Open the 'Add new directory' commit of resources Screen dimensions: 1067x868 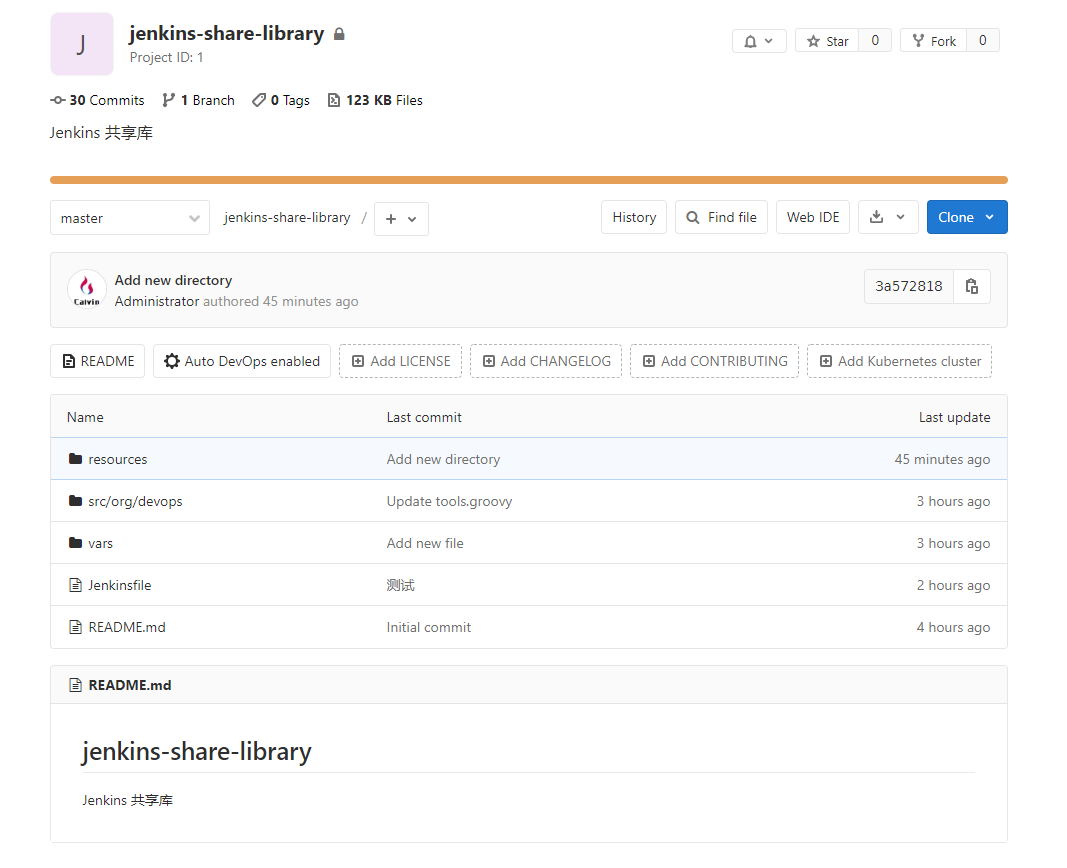tap(443, 460)
